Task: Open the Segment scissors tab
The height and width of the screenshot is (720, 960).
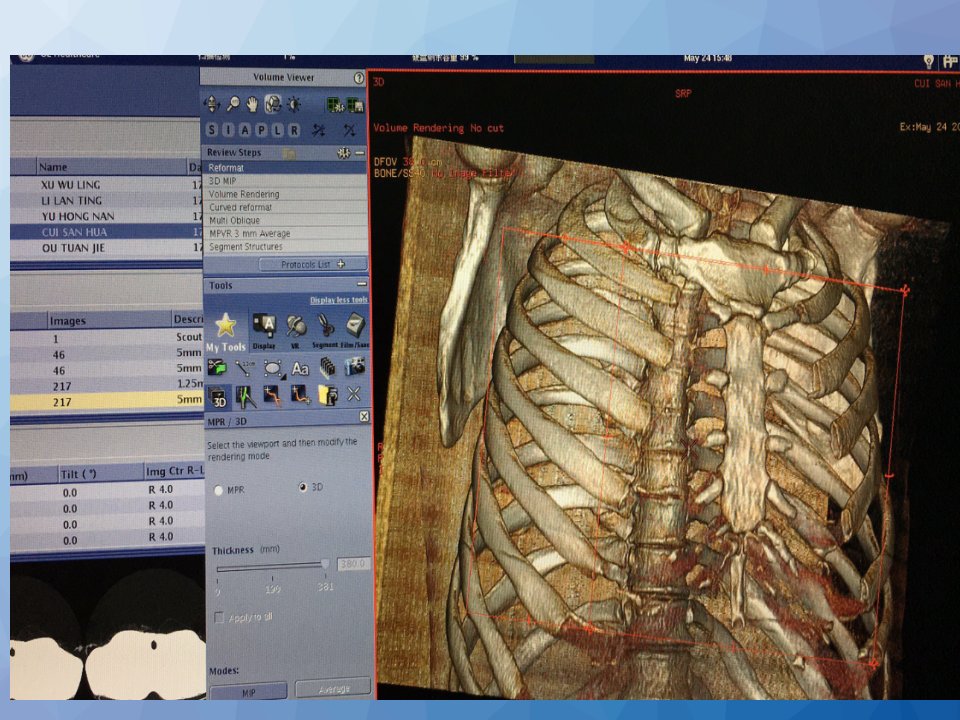Action: coord(325,331)
